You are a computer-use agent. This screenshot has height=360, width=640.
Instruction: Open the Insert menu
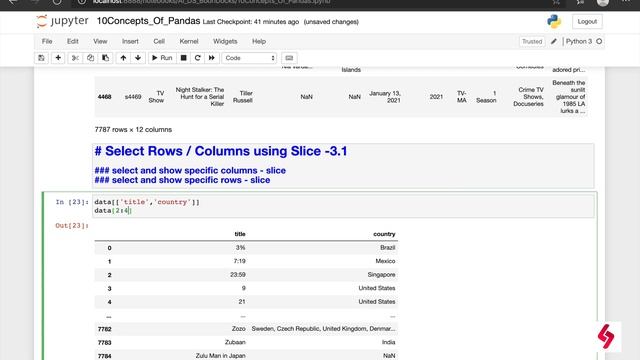[x=130, y=41]
